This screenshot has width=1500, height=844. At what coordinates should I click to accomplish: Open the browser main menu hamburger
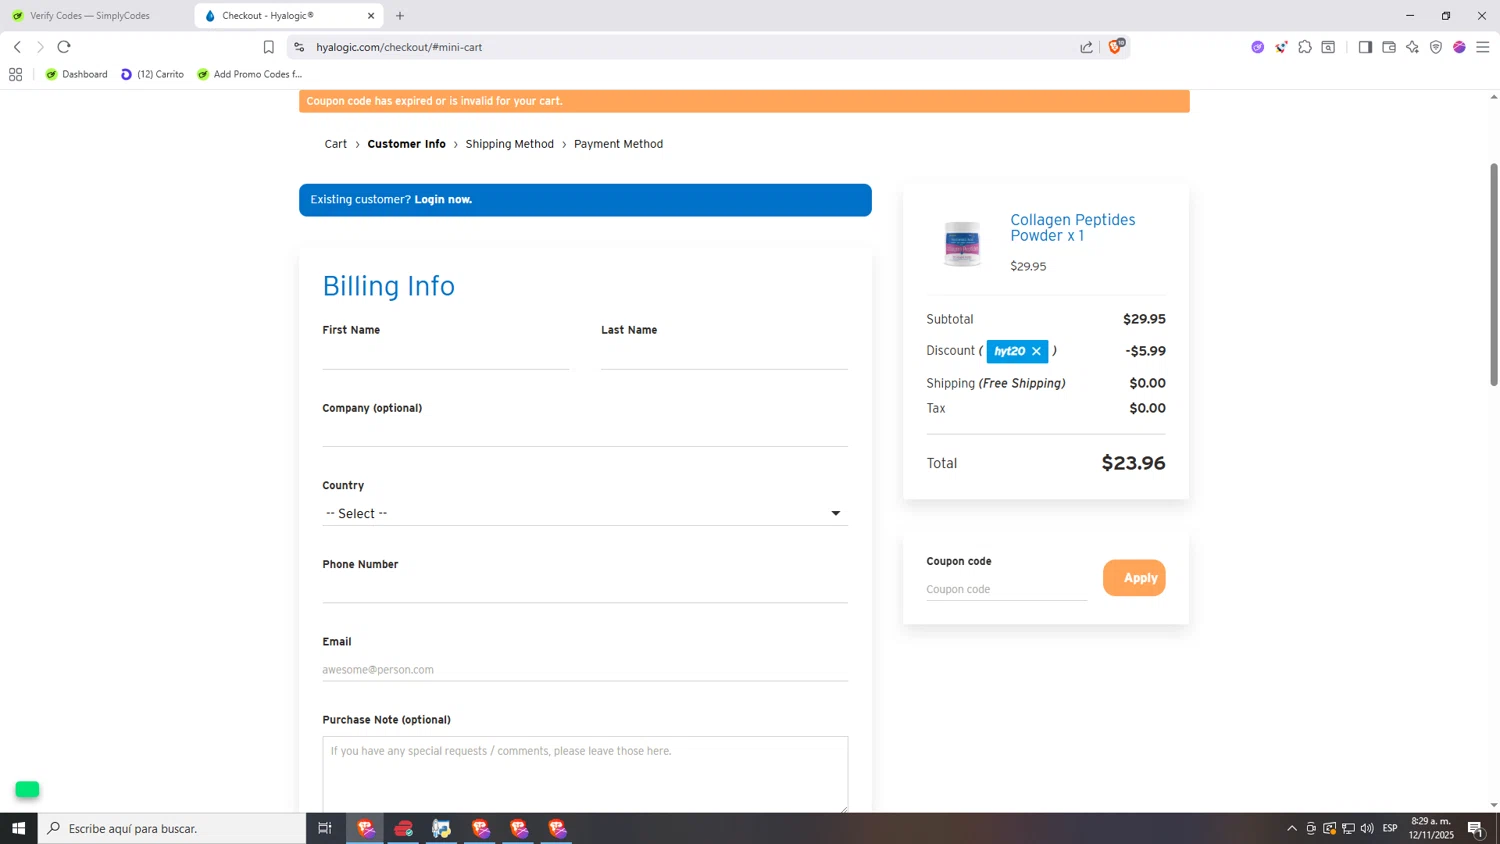pos(1483,47)
